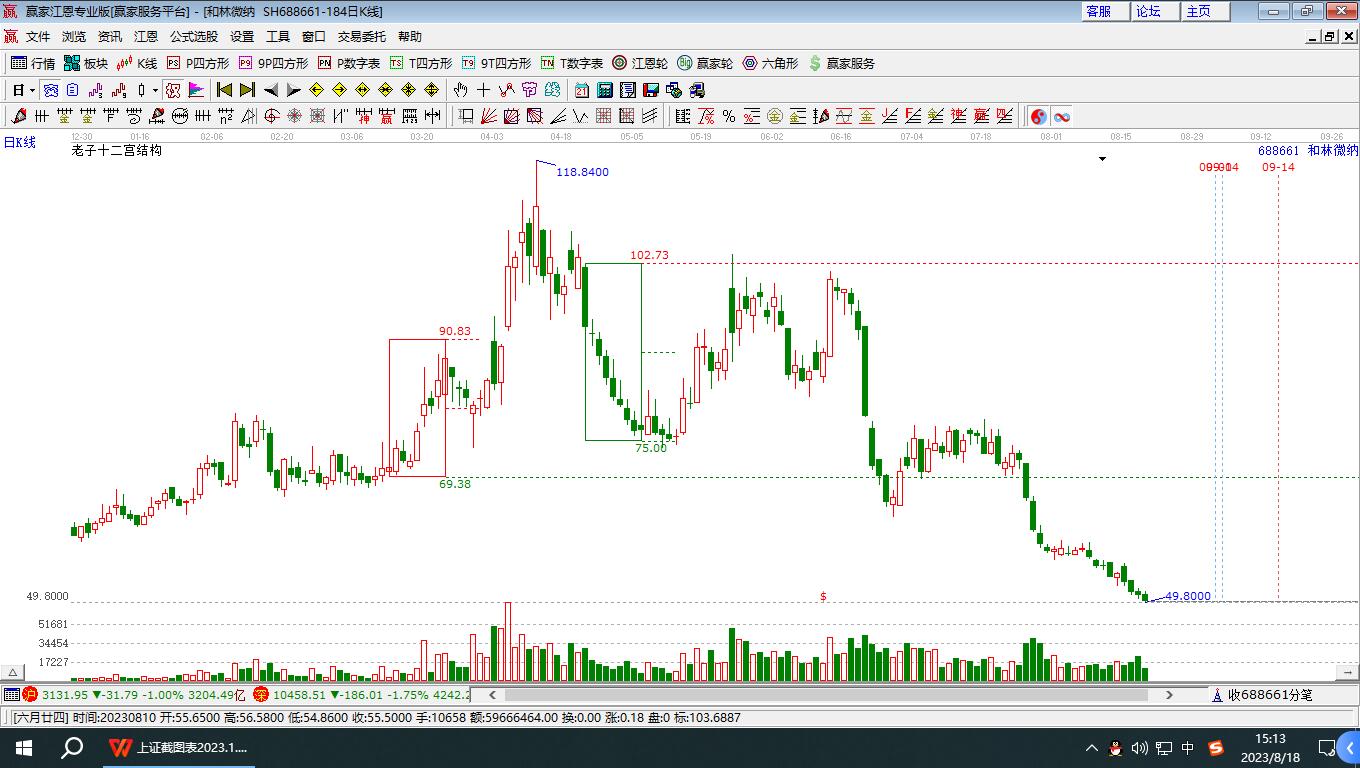Open the calendar icon showing 21
The width and height of the screenshot is (1360, 768).
[582, 90]
